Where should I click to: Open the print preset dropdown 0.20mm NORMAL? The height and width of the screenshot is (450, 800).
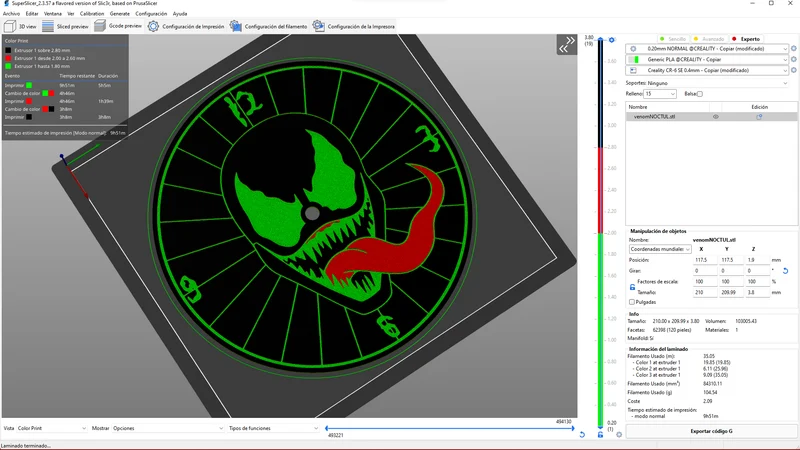coord(707,48)
